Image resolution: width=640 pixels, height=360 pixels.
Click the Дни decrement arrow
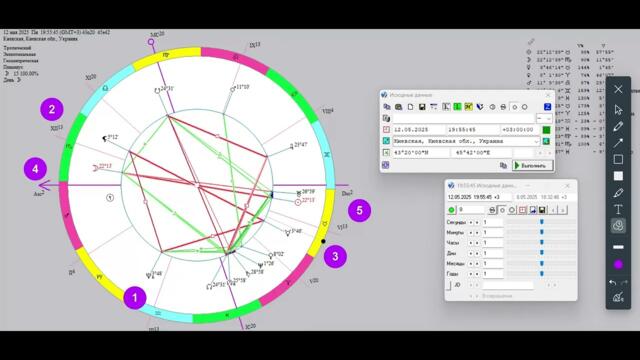pos(471,253)
